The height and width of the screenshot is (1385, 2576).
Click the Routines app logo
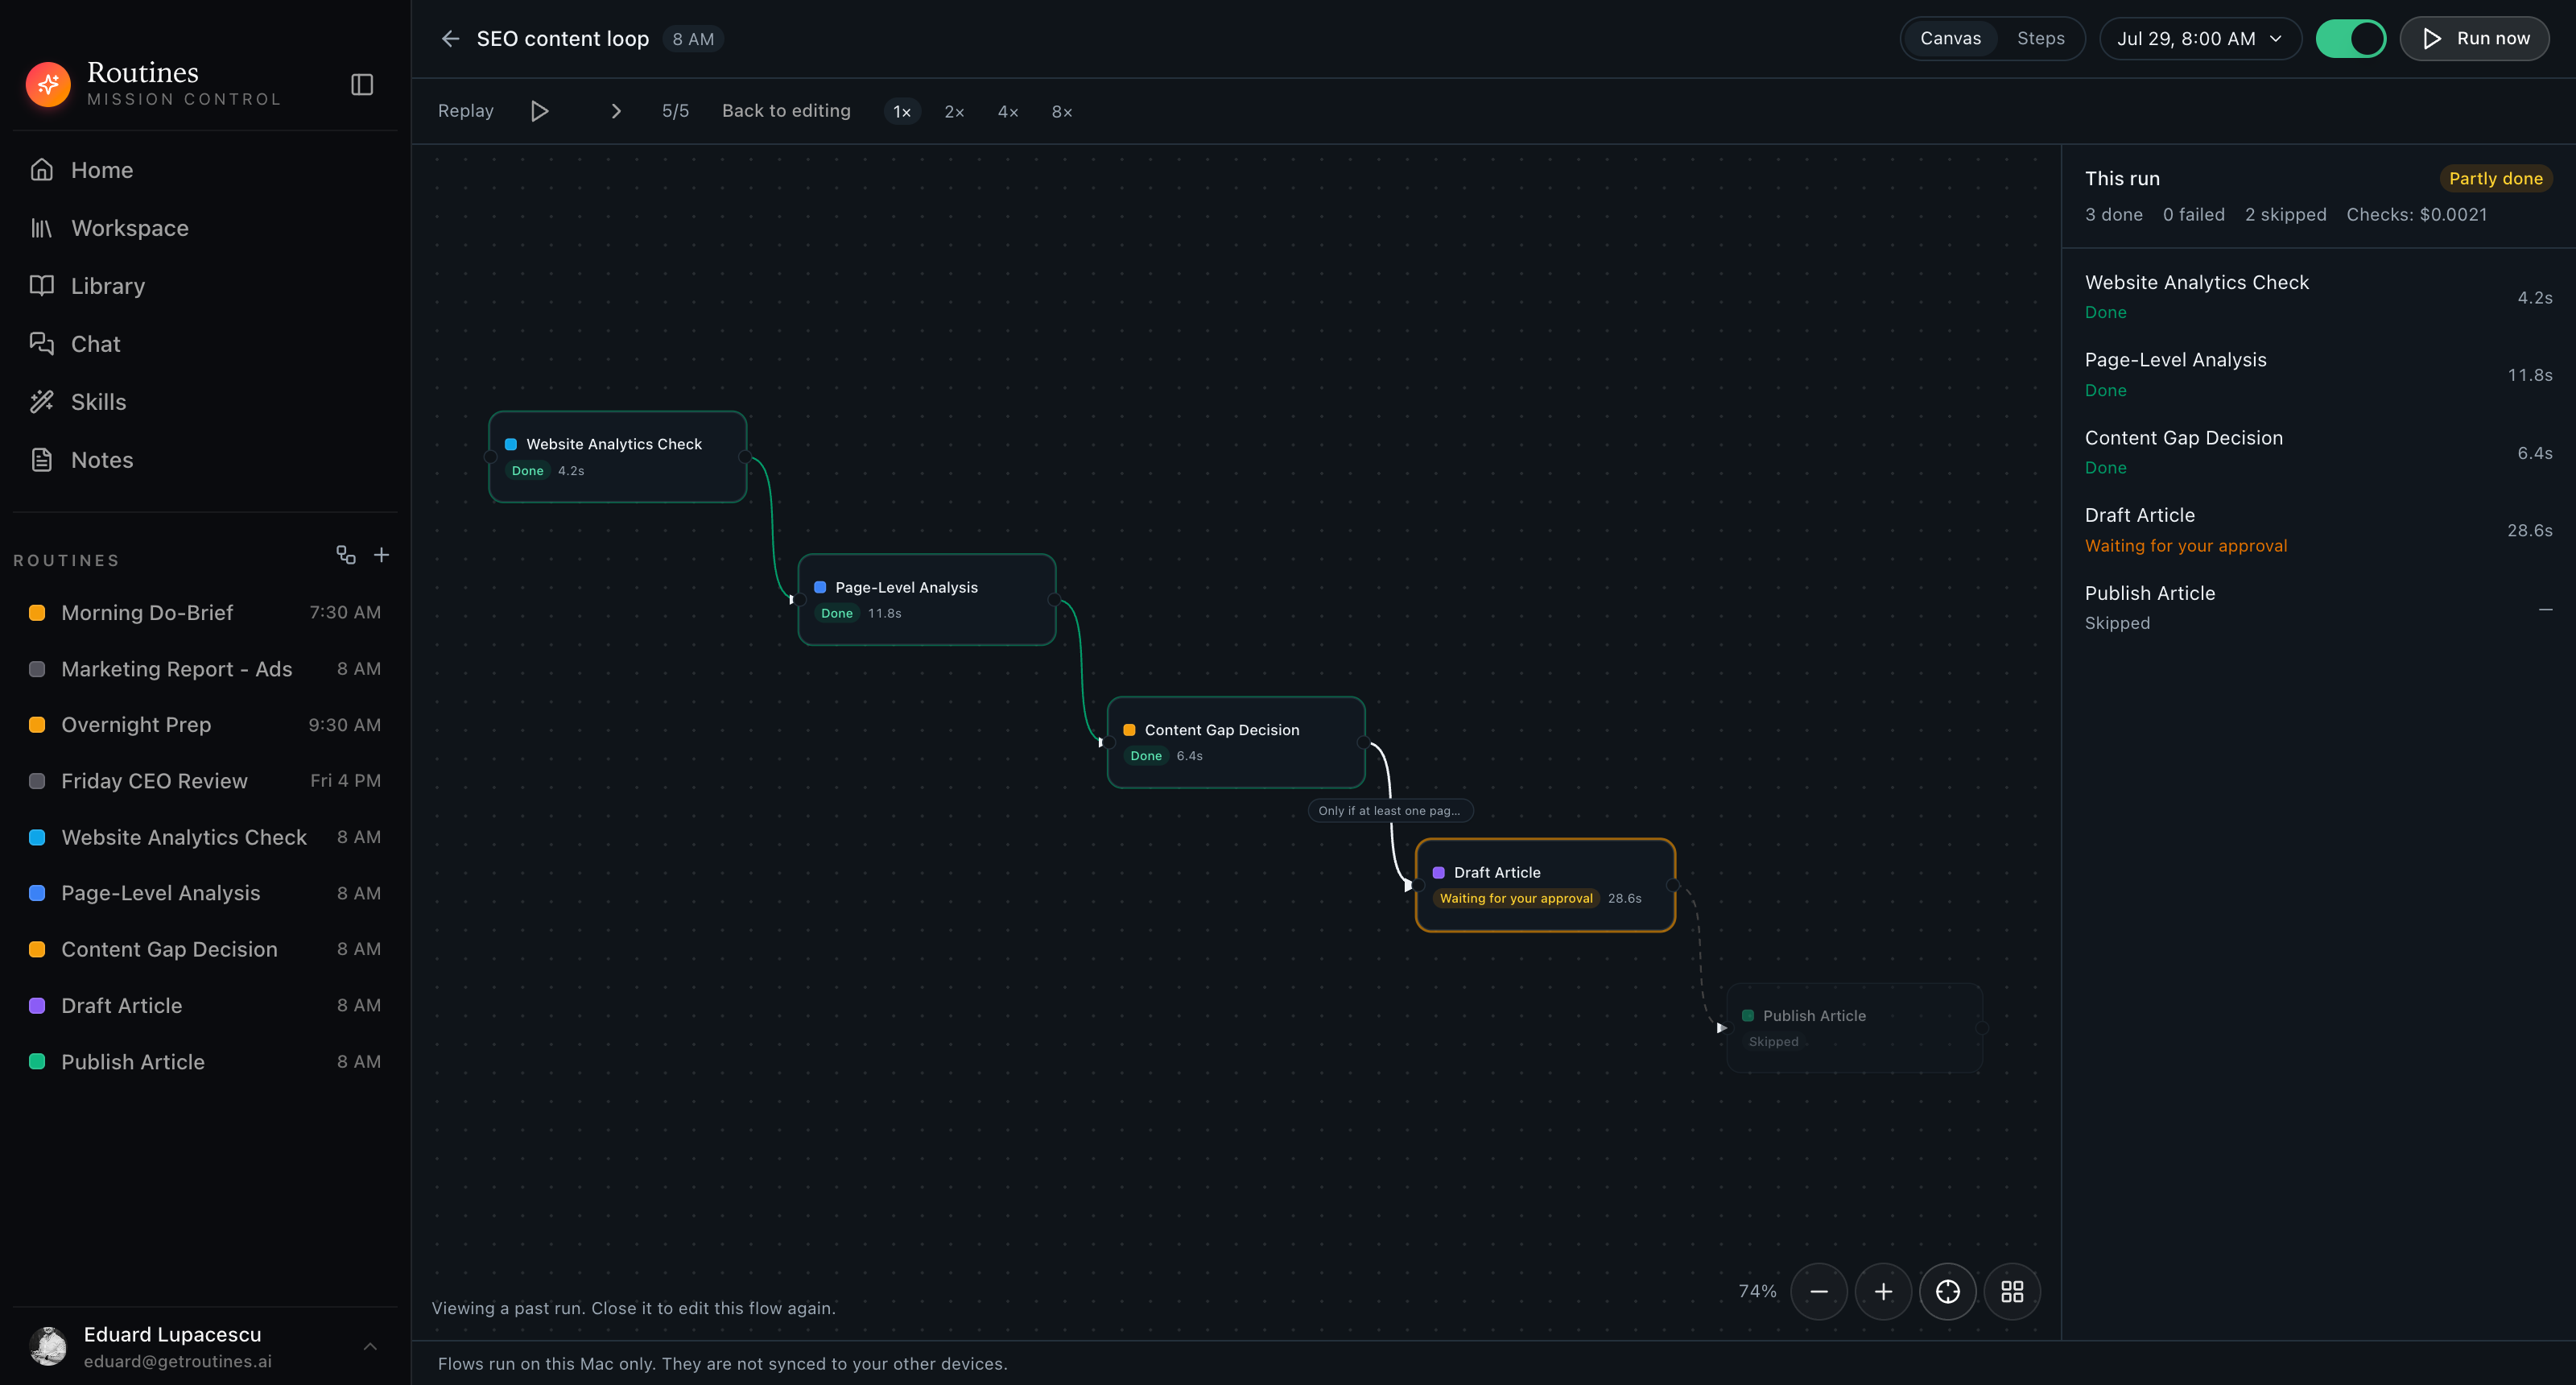(48, 84)
